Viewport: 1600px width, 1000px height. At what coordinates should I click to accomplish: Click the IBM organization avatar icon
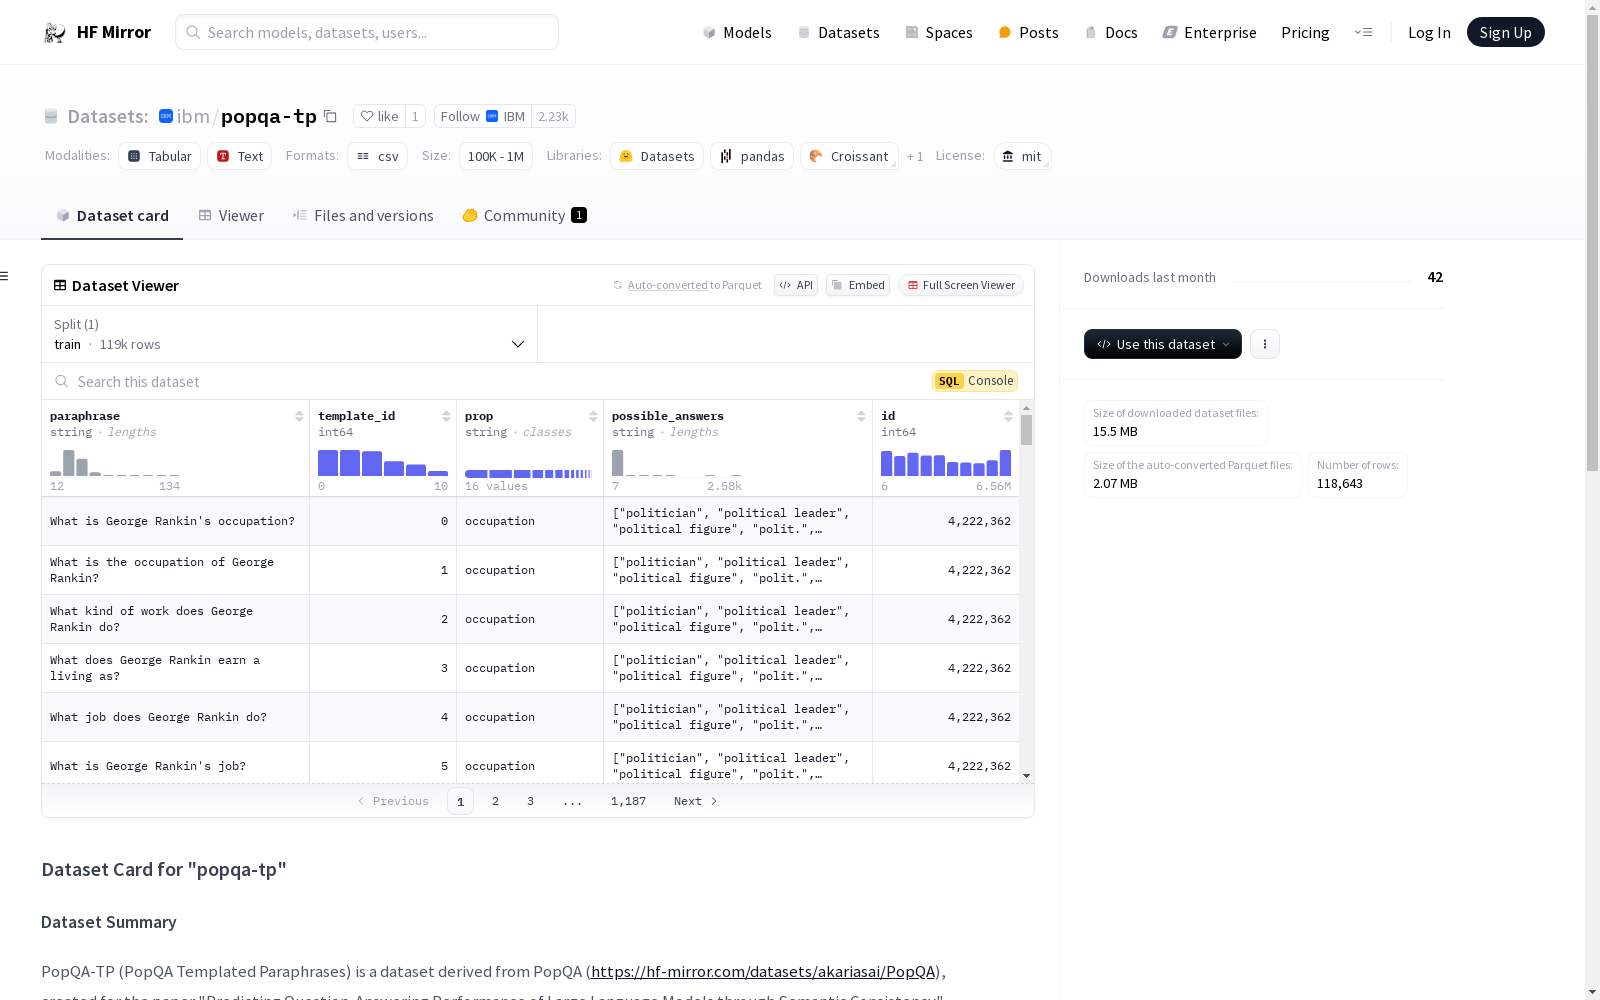(x=166, y=116)
